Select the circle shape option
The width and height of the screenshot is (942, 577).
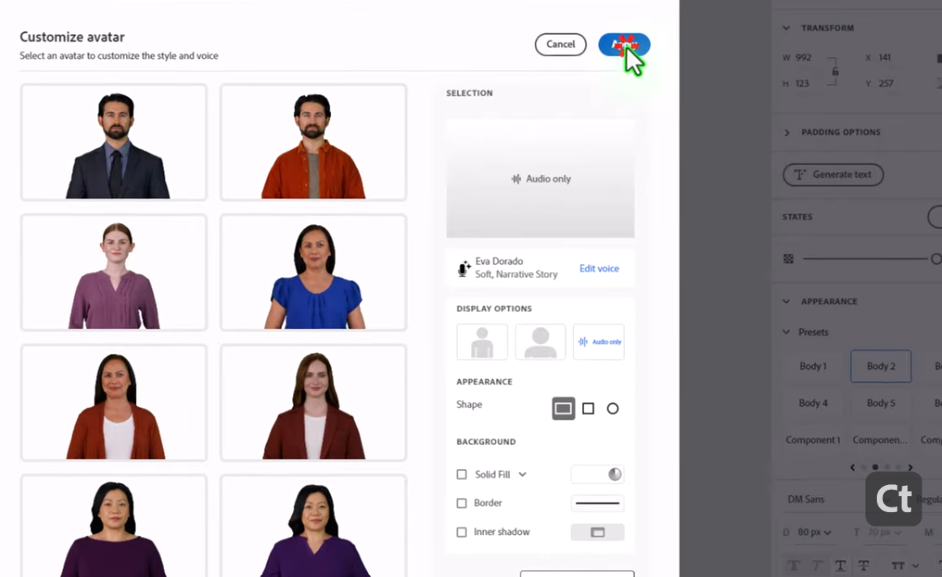(x=613, y=408)
